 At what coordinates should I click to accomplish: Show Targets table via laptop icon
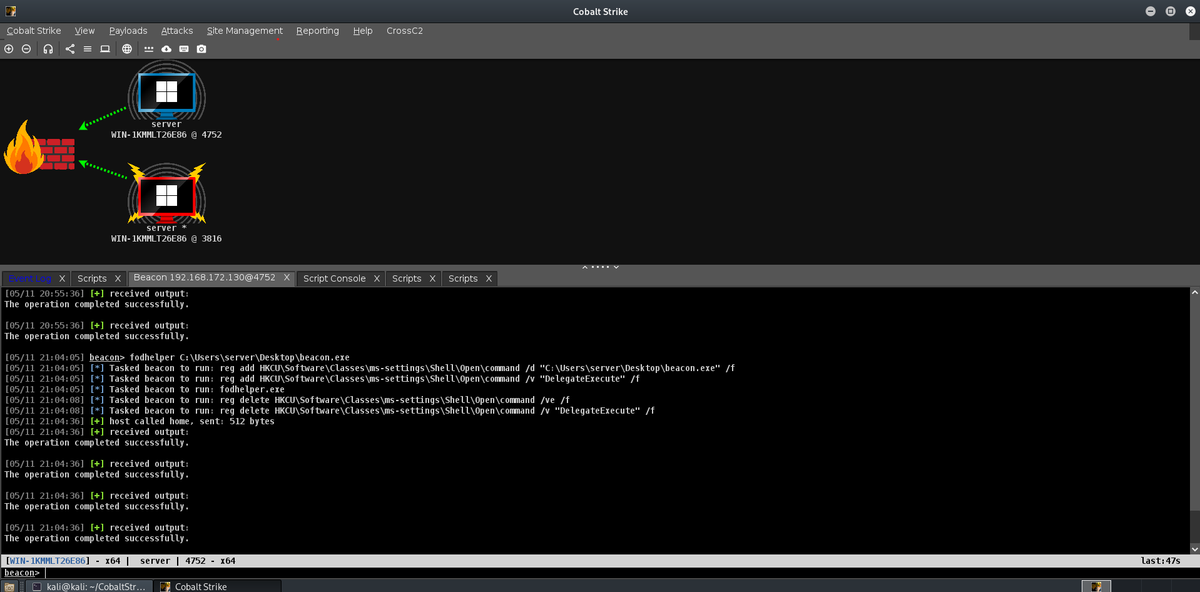(105, 49)
